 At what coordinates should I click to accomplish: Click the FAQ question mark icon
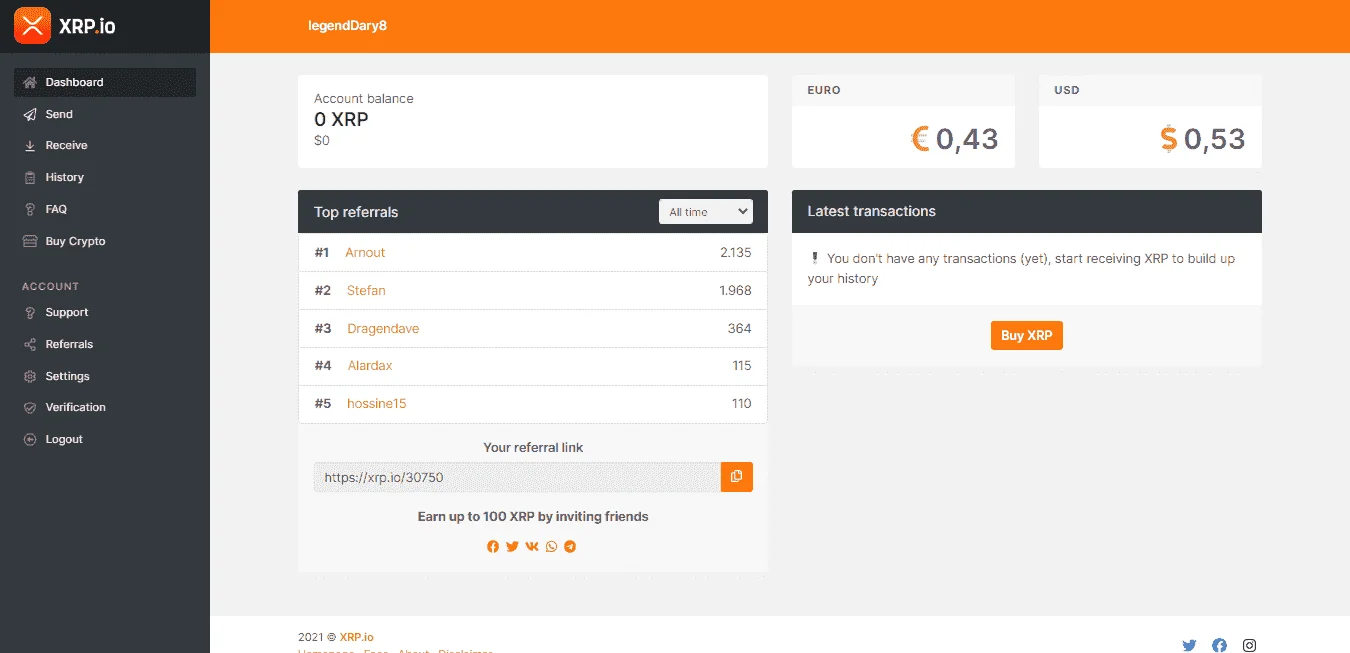coord(30,209)
